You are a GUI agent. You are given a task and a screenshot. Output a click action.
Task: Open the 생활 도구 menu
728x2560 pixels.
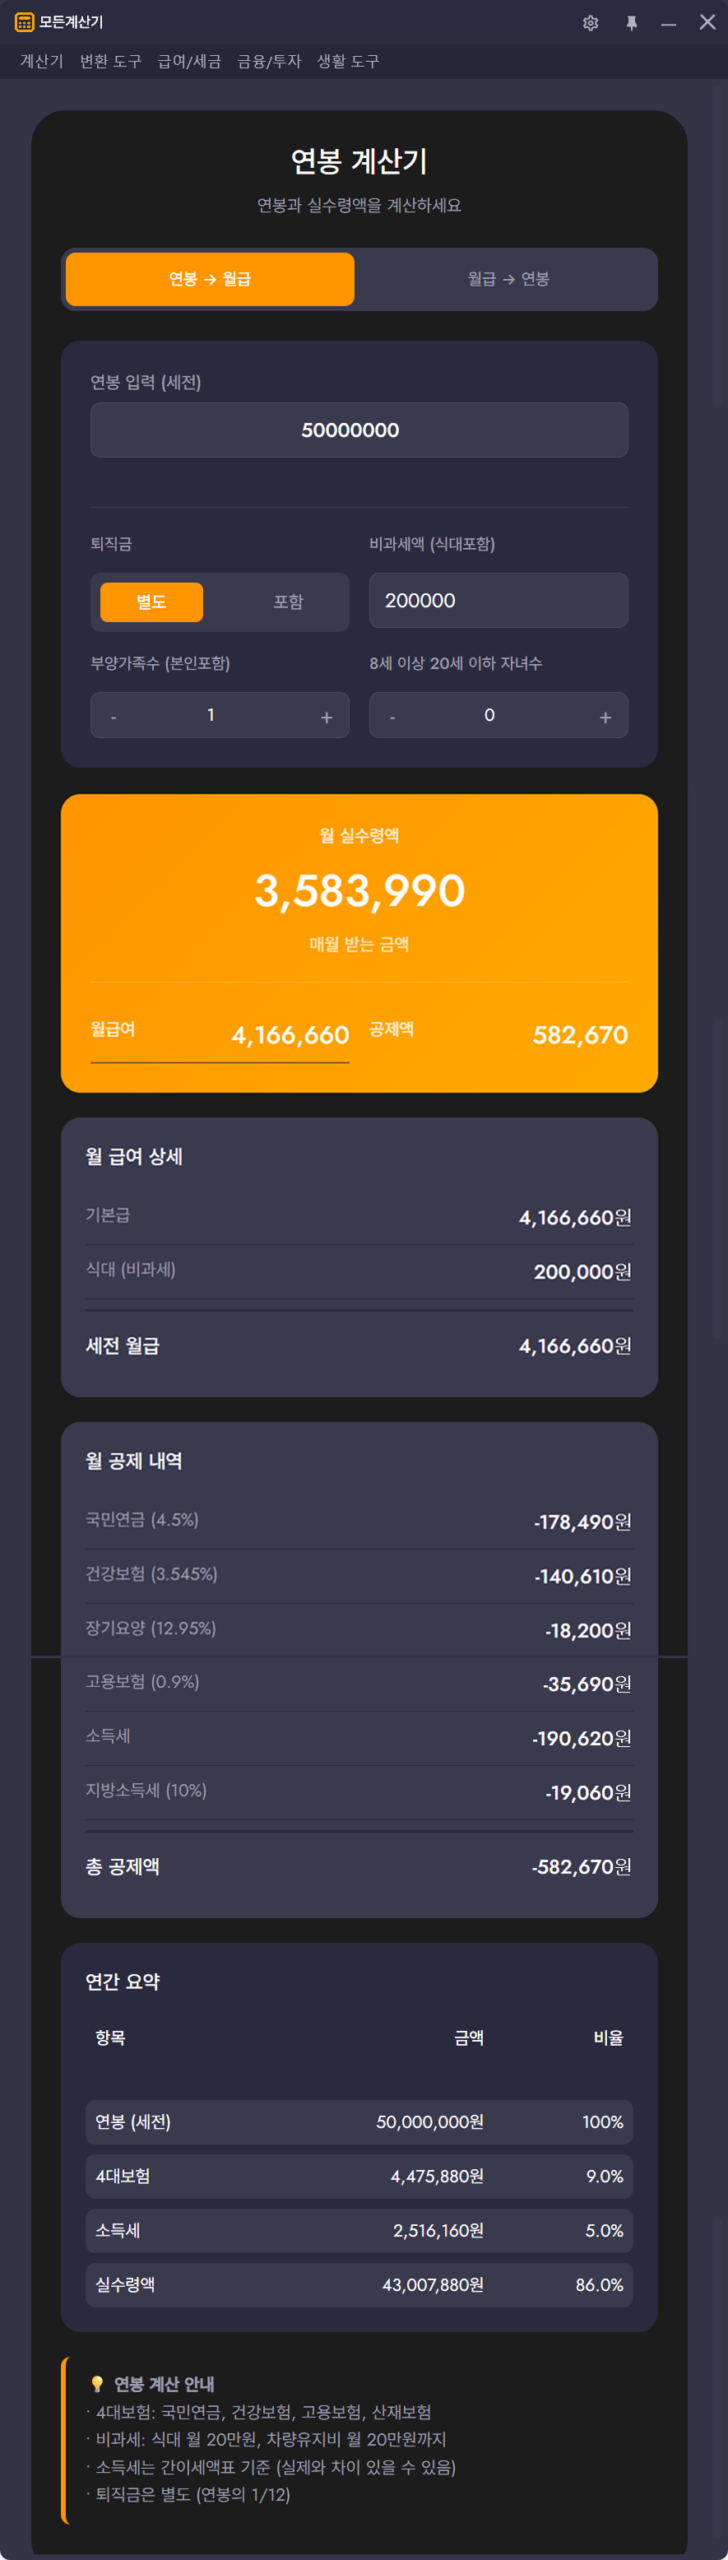click(348, 61)
